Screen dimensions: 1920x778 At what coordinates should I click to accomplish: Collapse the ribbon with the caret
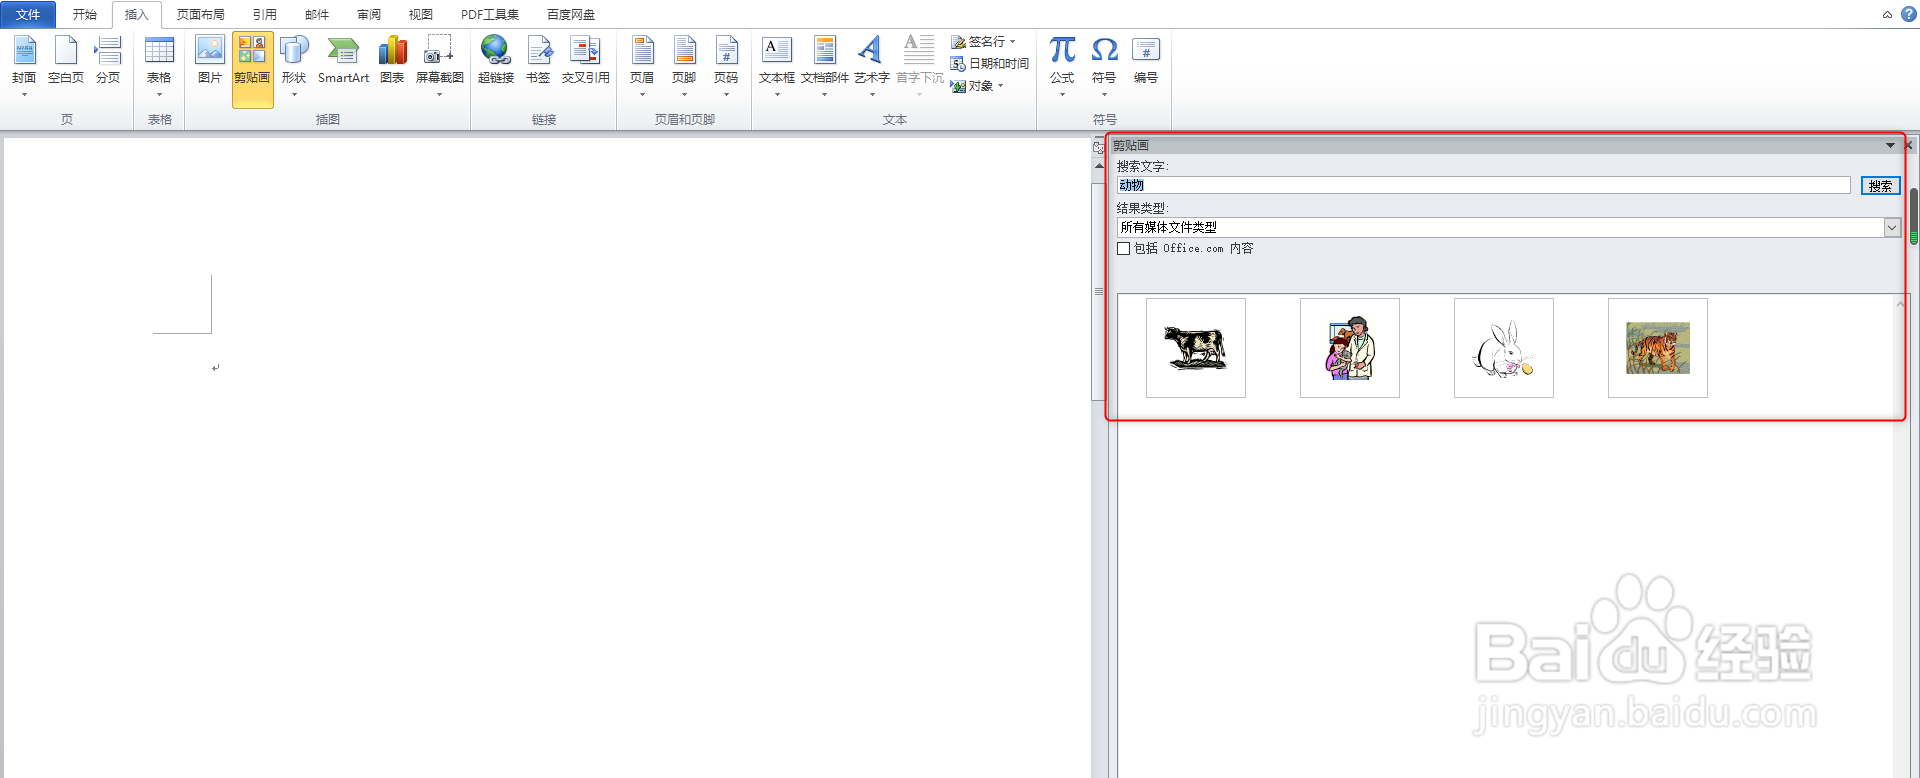(1887, 15)
